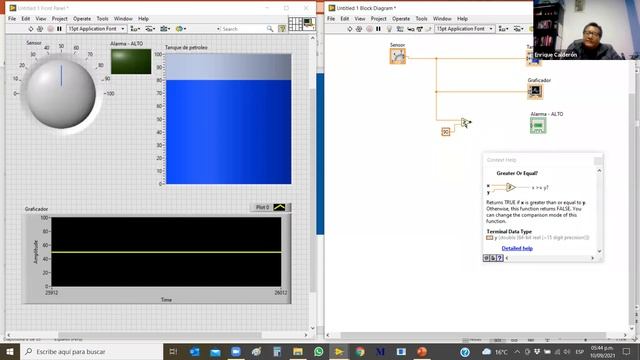
Task: Click the Plot 0 legend swatch
Action: tap(279, 207)
